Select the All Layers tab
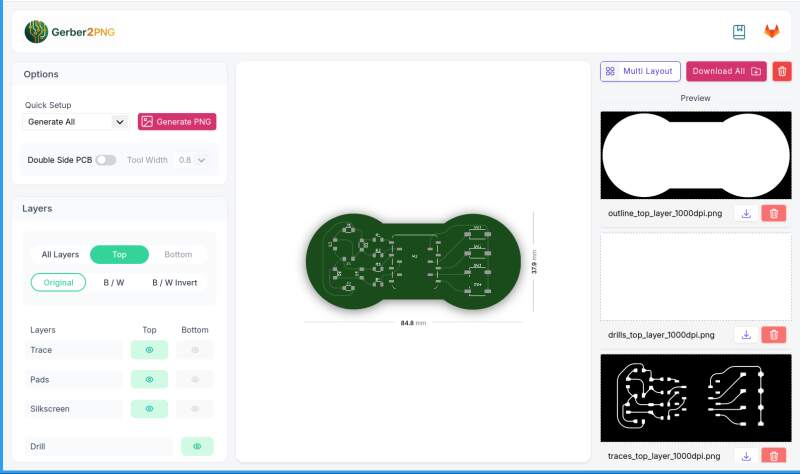Screen dimensions: 800x474 tap(60, 255)
